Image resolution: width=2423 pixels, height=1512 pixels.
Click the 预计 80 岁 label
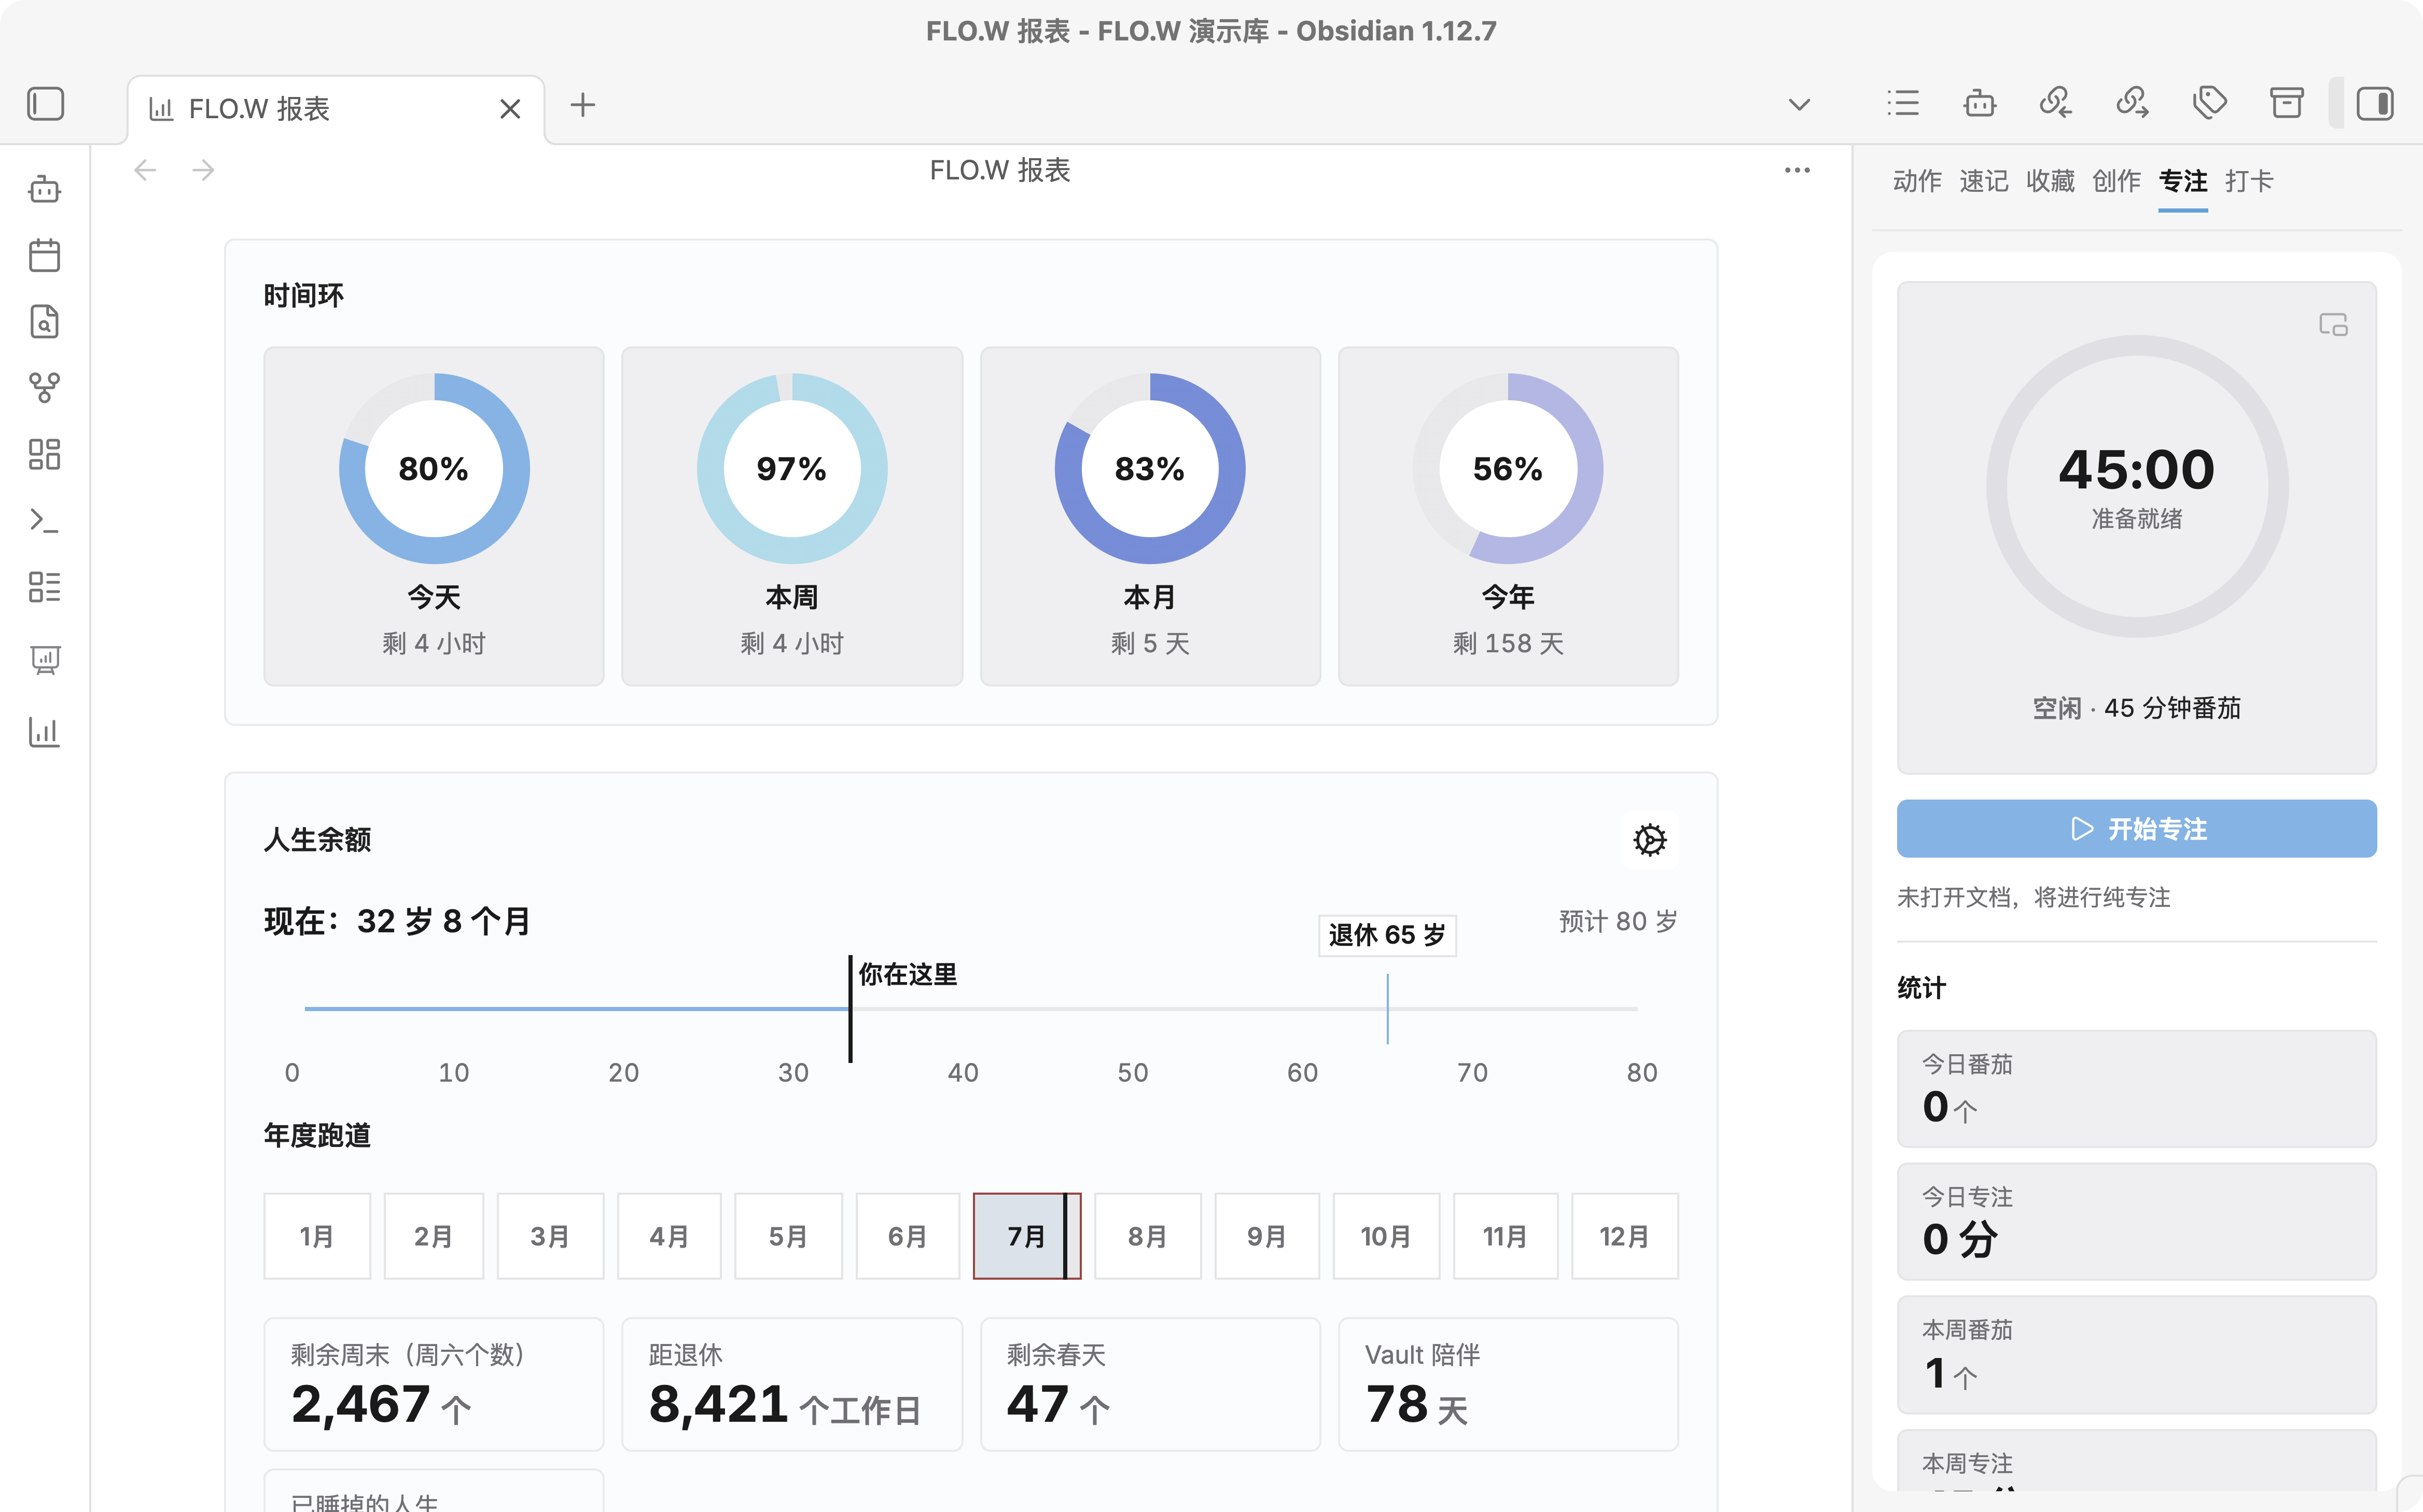(x=1618, y=921)
